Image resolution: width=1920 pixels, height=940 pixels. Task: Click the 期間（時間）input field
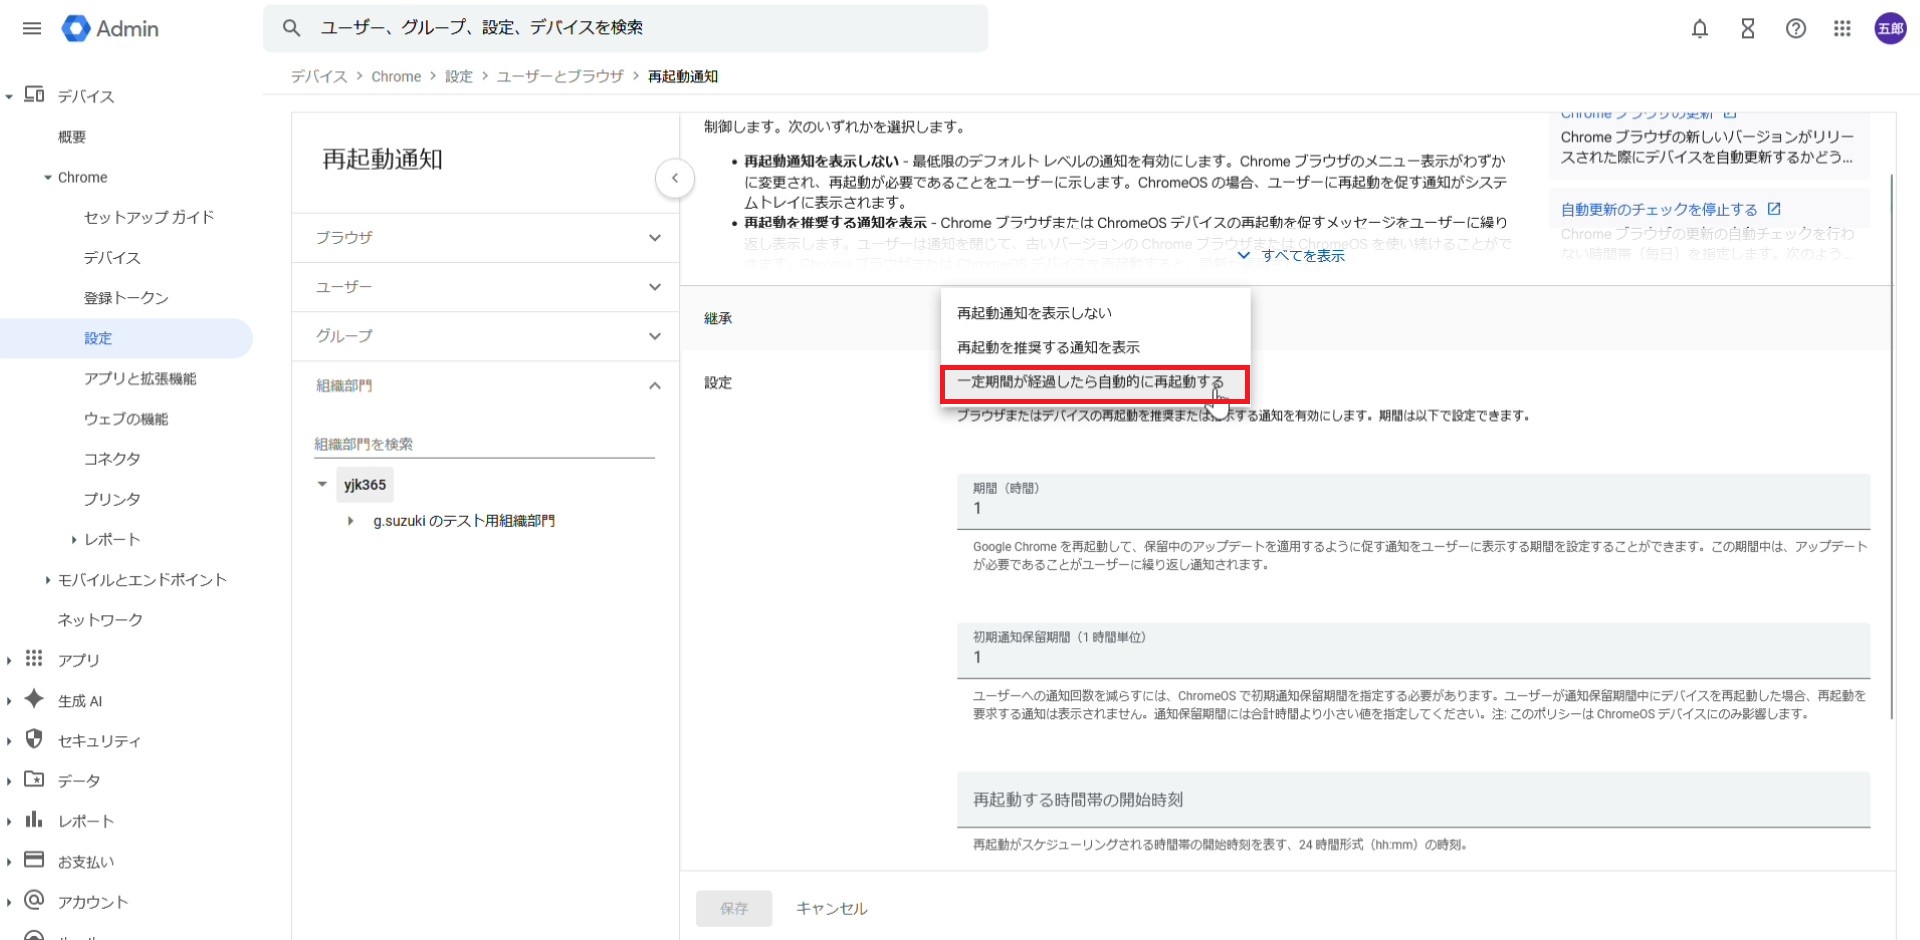(1412, 508)
